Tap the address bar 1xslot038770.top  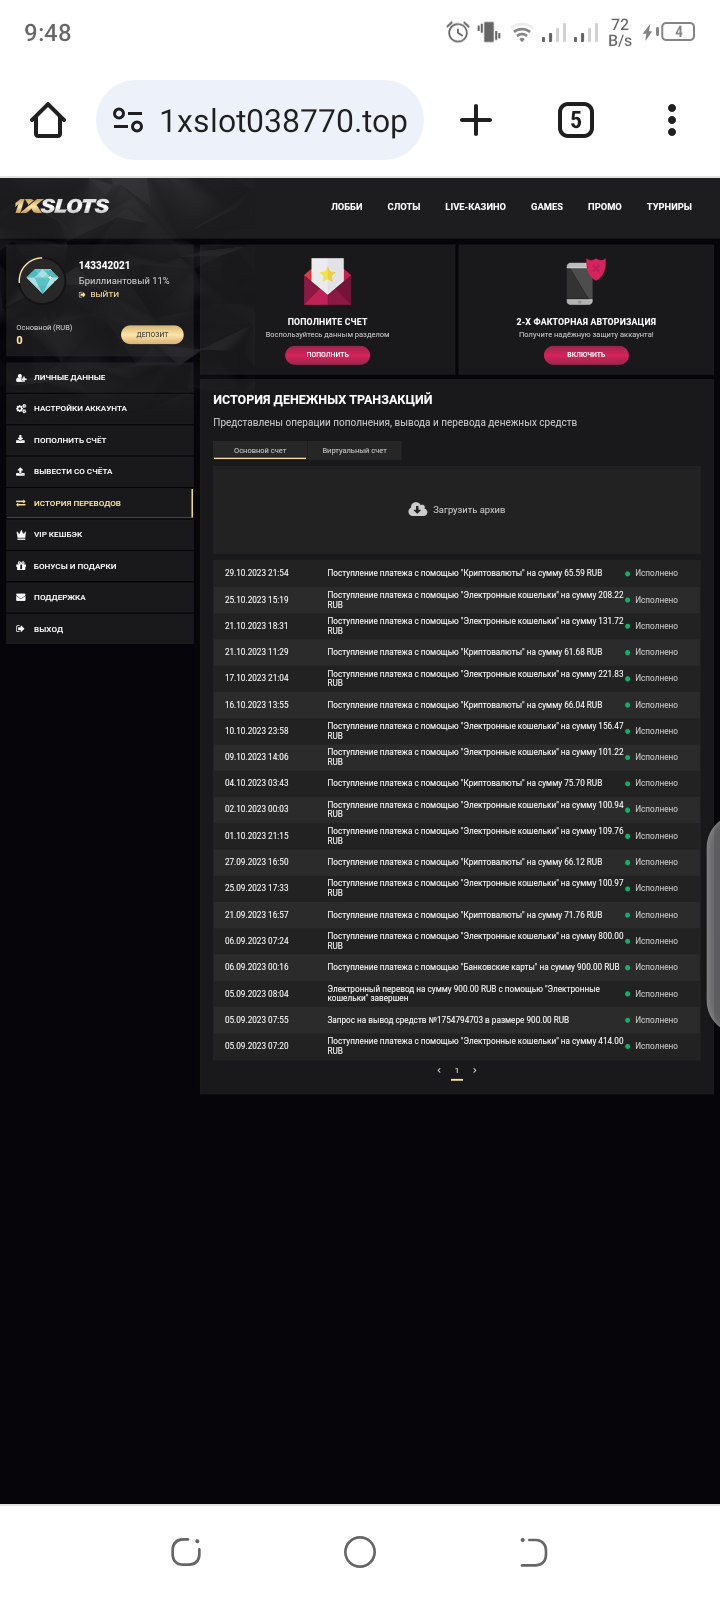pyautogui.click(x=260, y=121)
